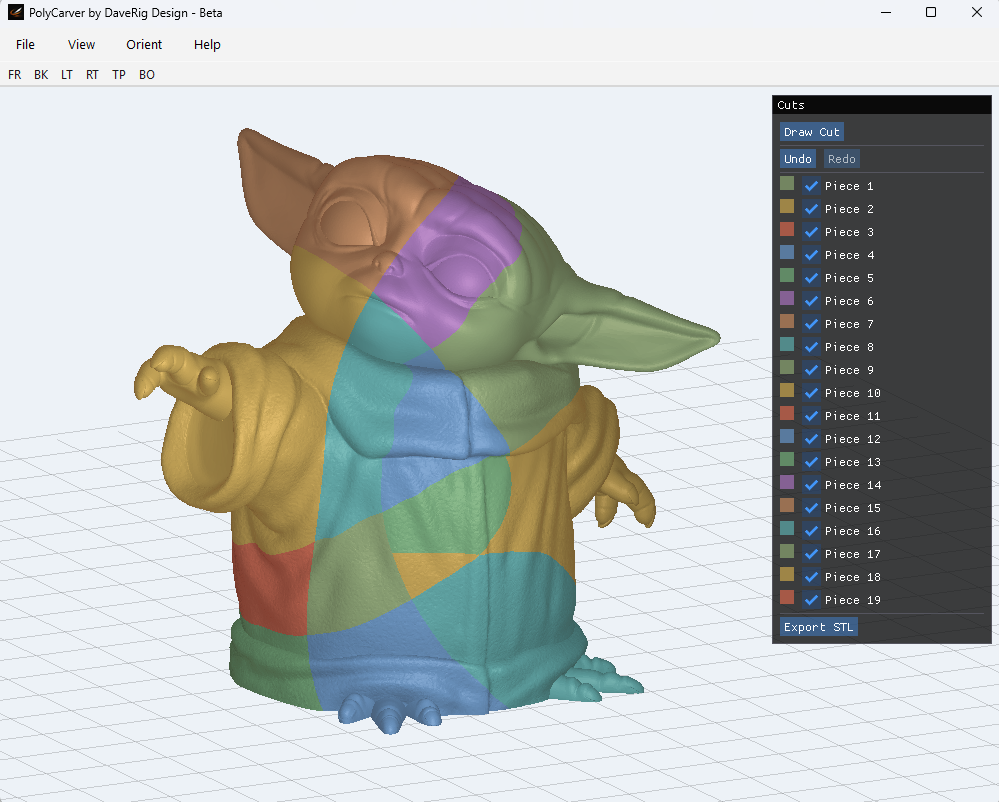Click the swatch beside Piece 19
The image size is (999, 802).
(x=787, y=598)
